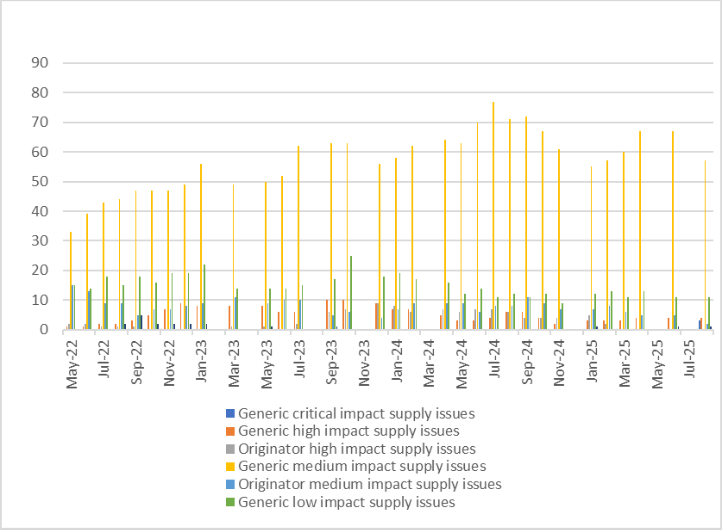Image resolution: width=722 pixels, height=530 pixels.
Task: Select the 50 value on the y-axis
Action: tap(40, 181)
